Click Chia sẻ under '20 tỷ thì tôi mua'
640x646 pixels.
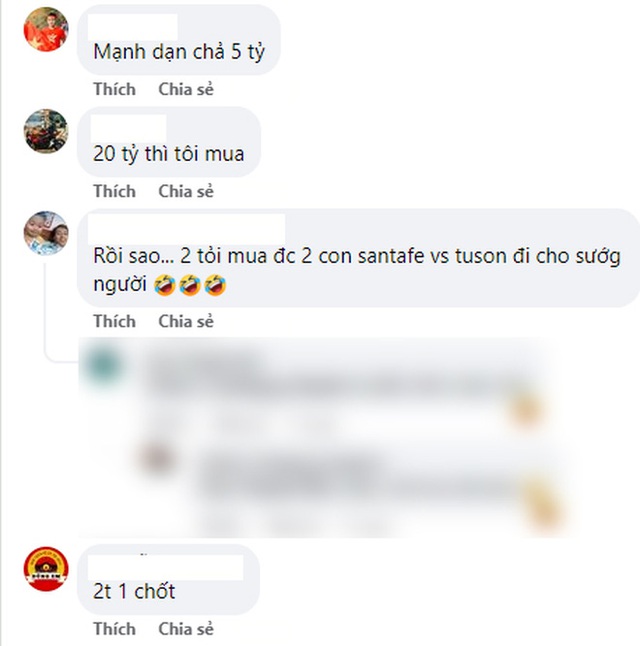186,191
